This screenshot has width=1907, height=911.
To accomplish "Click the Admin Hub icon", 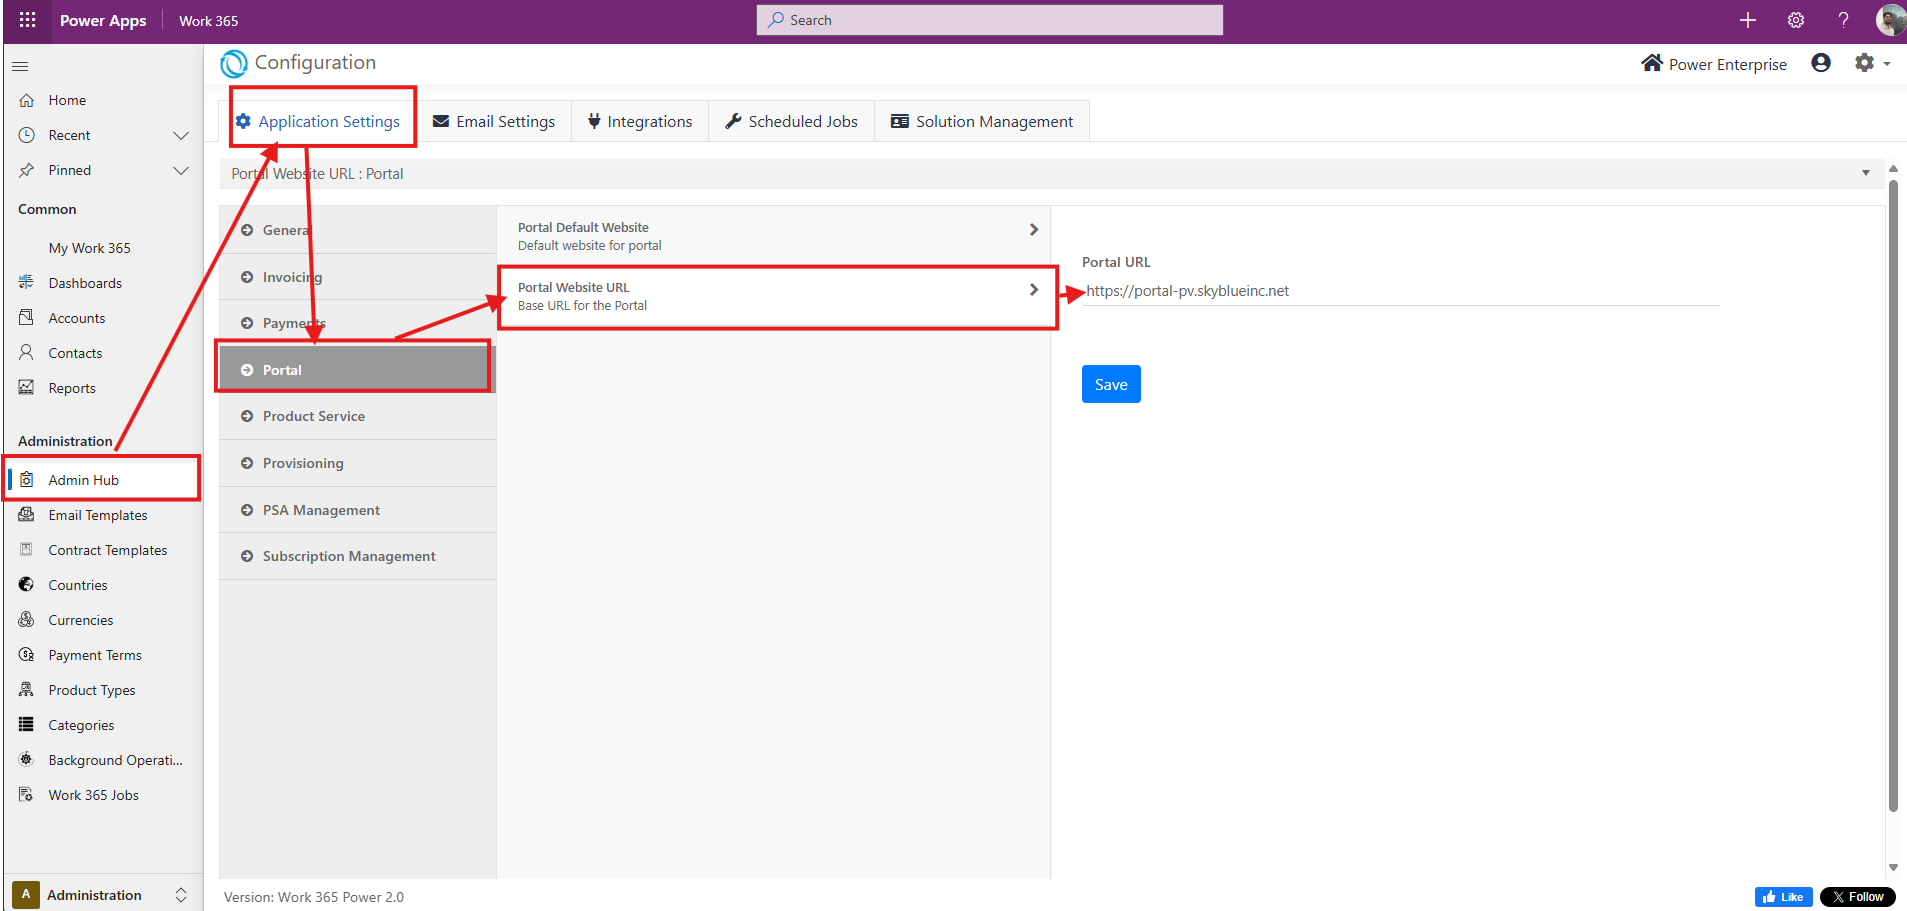I will (27, 480).
